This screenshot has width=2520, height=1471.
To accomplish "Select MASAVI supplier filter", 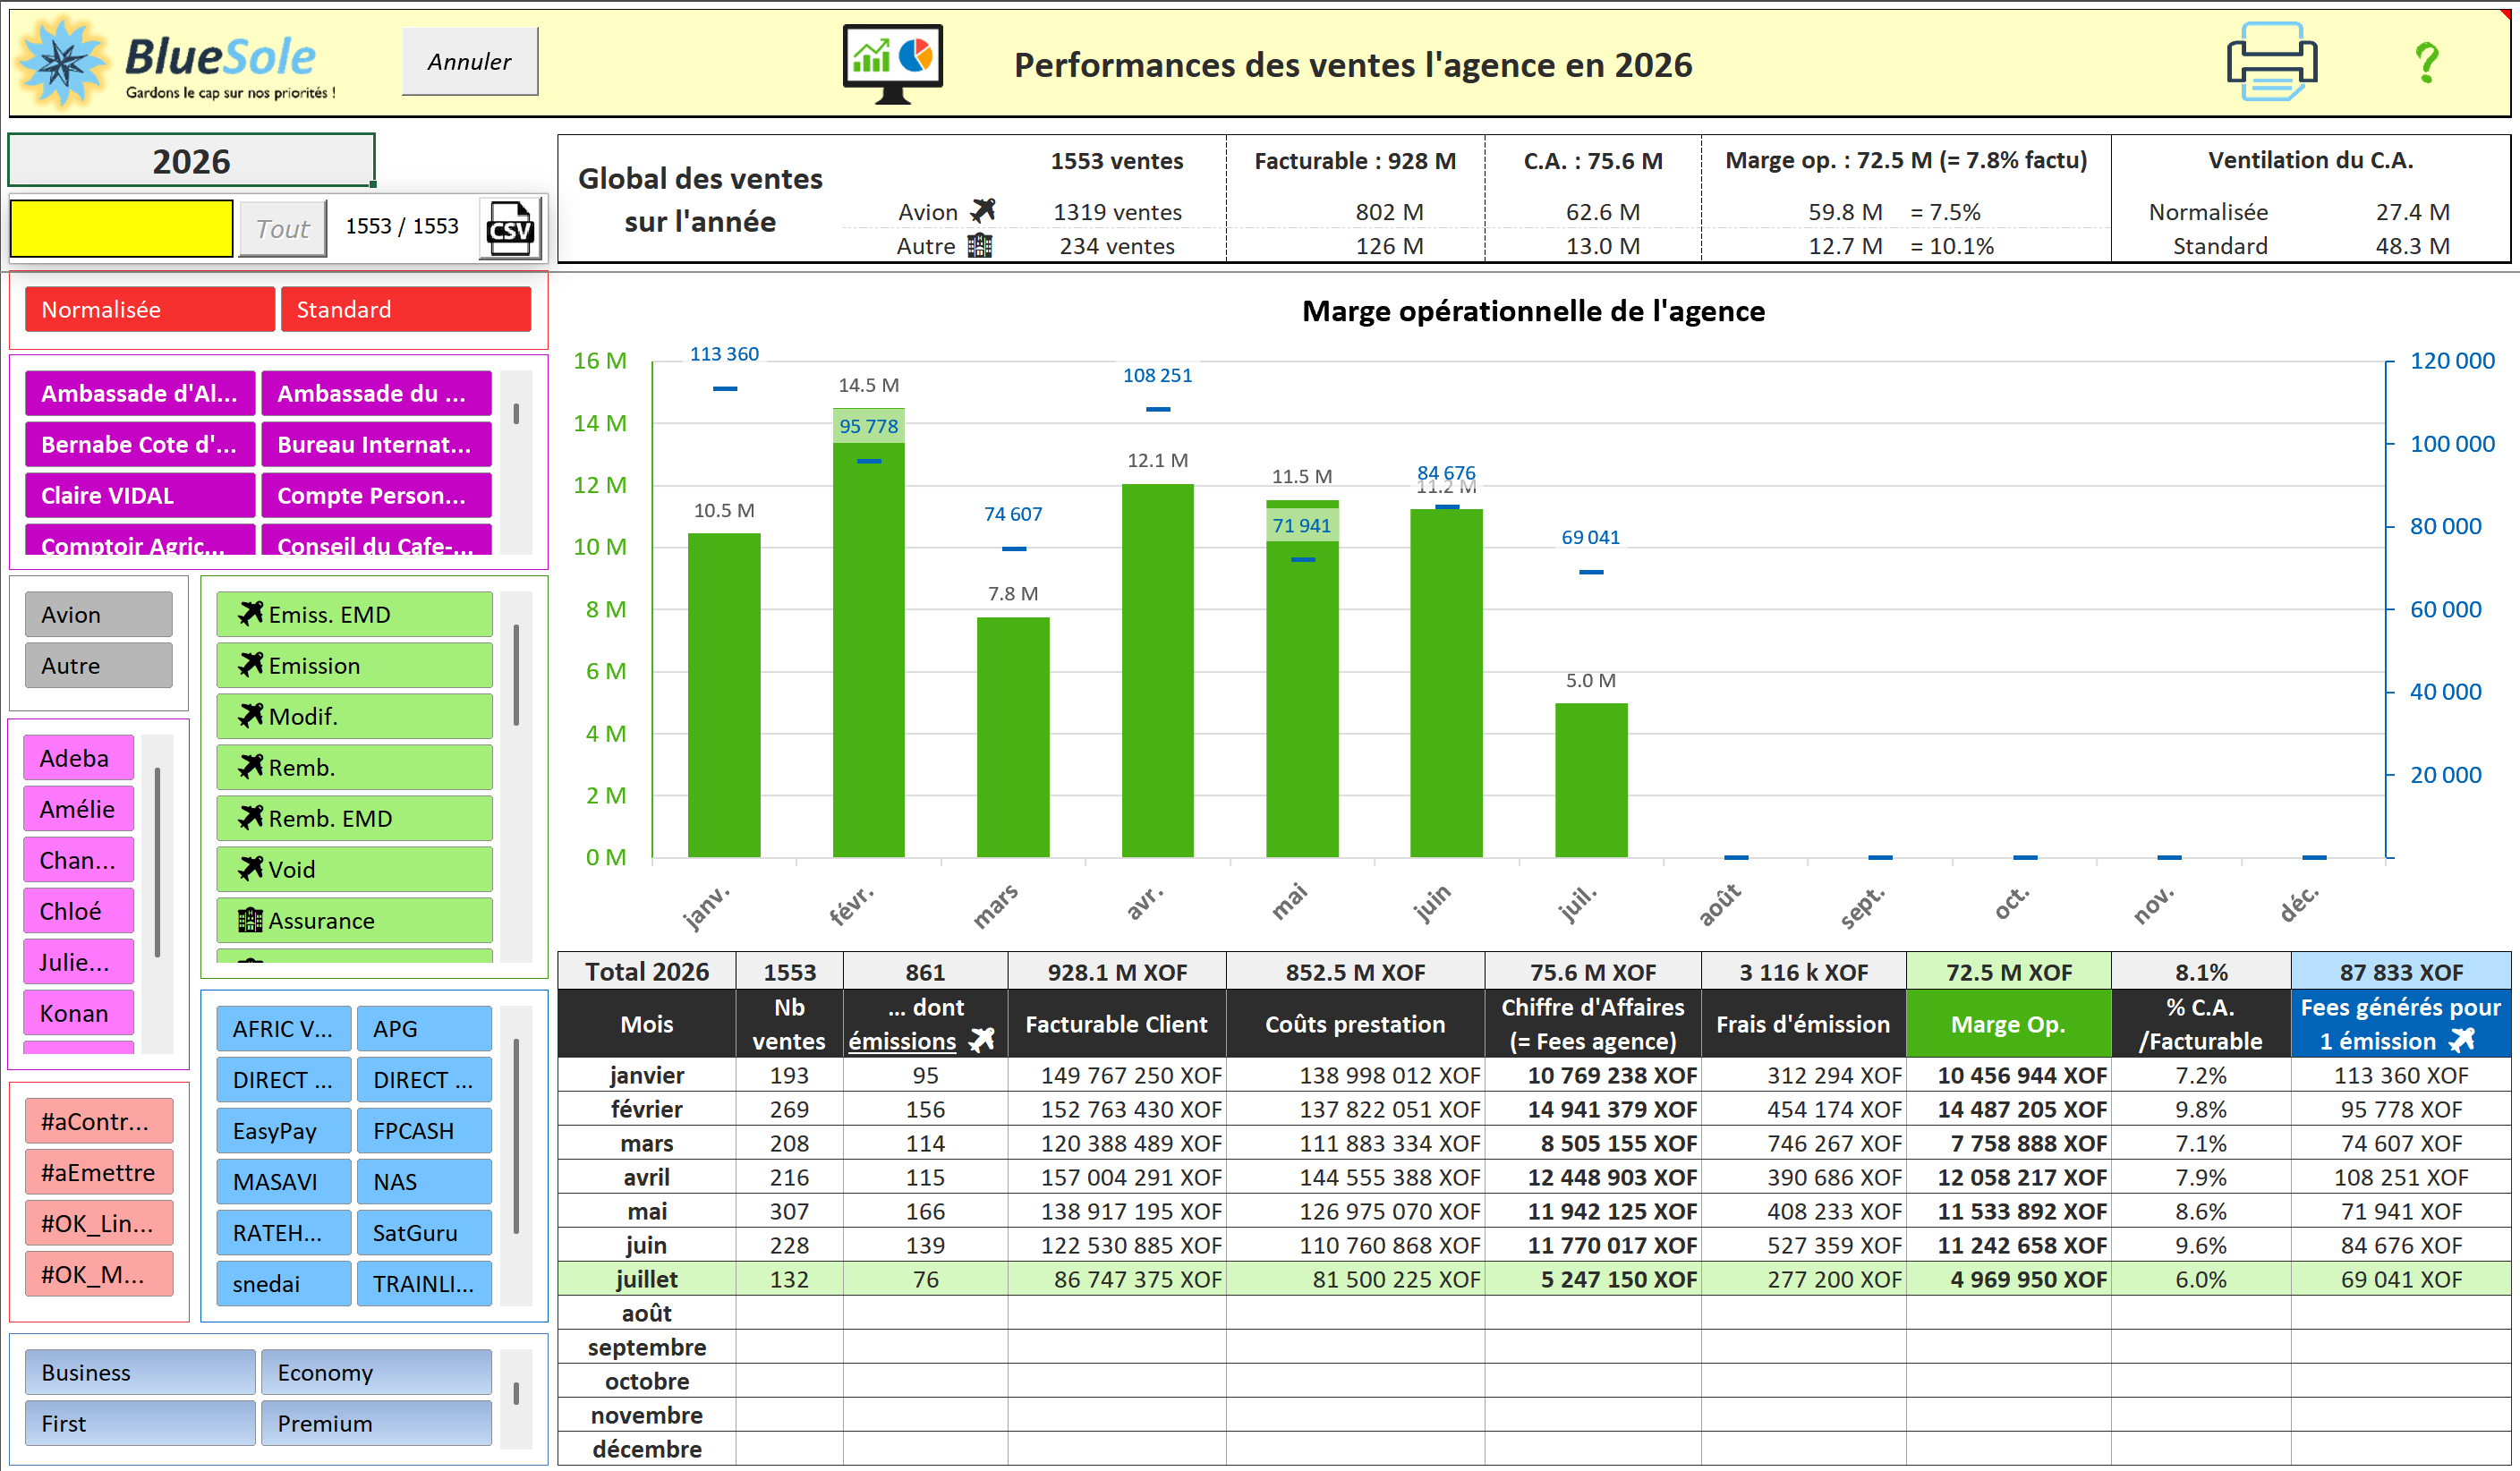I will click(x=284, y=1183).
